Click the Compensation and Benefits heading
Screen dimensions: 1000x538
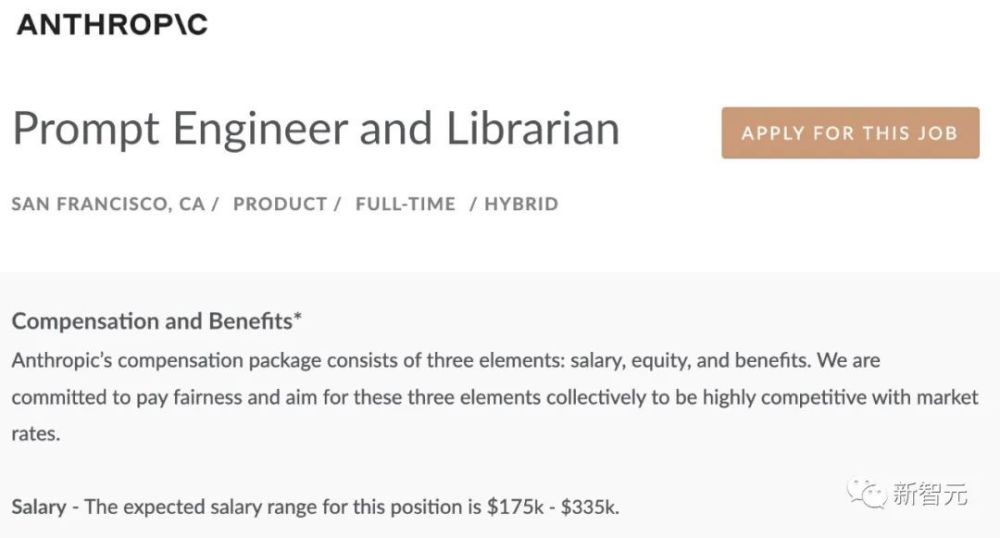152,321
